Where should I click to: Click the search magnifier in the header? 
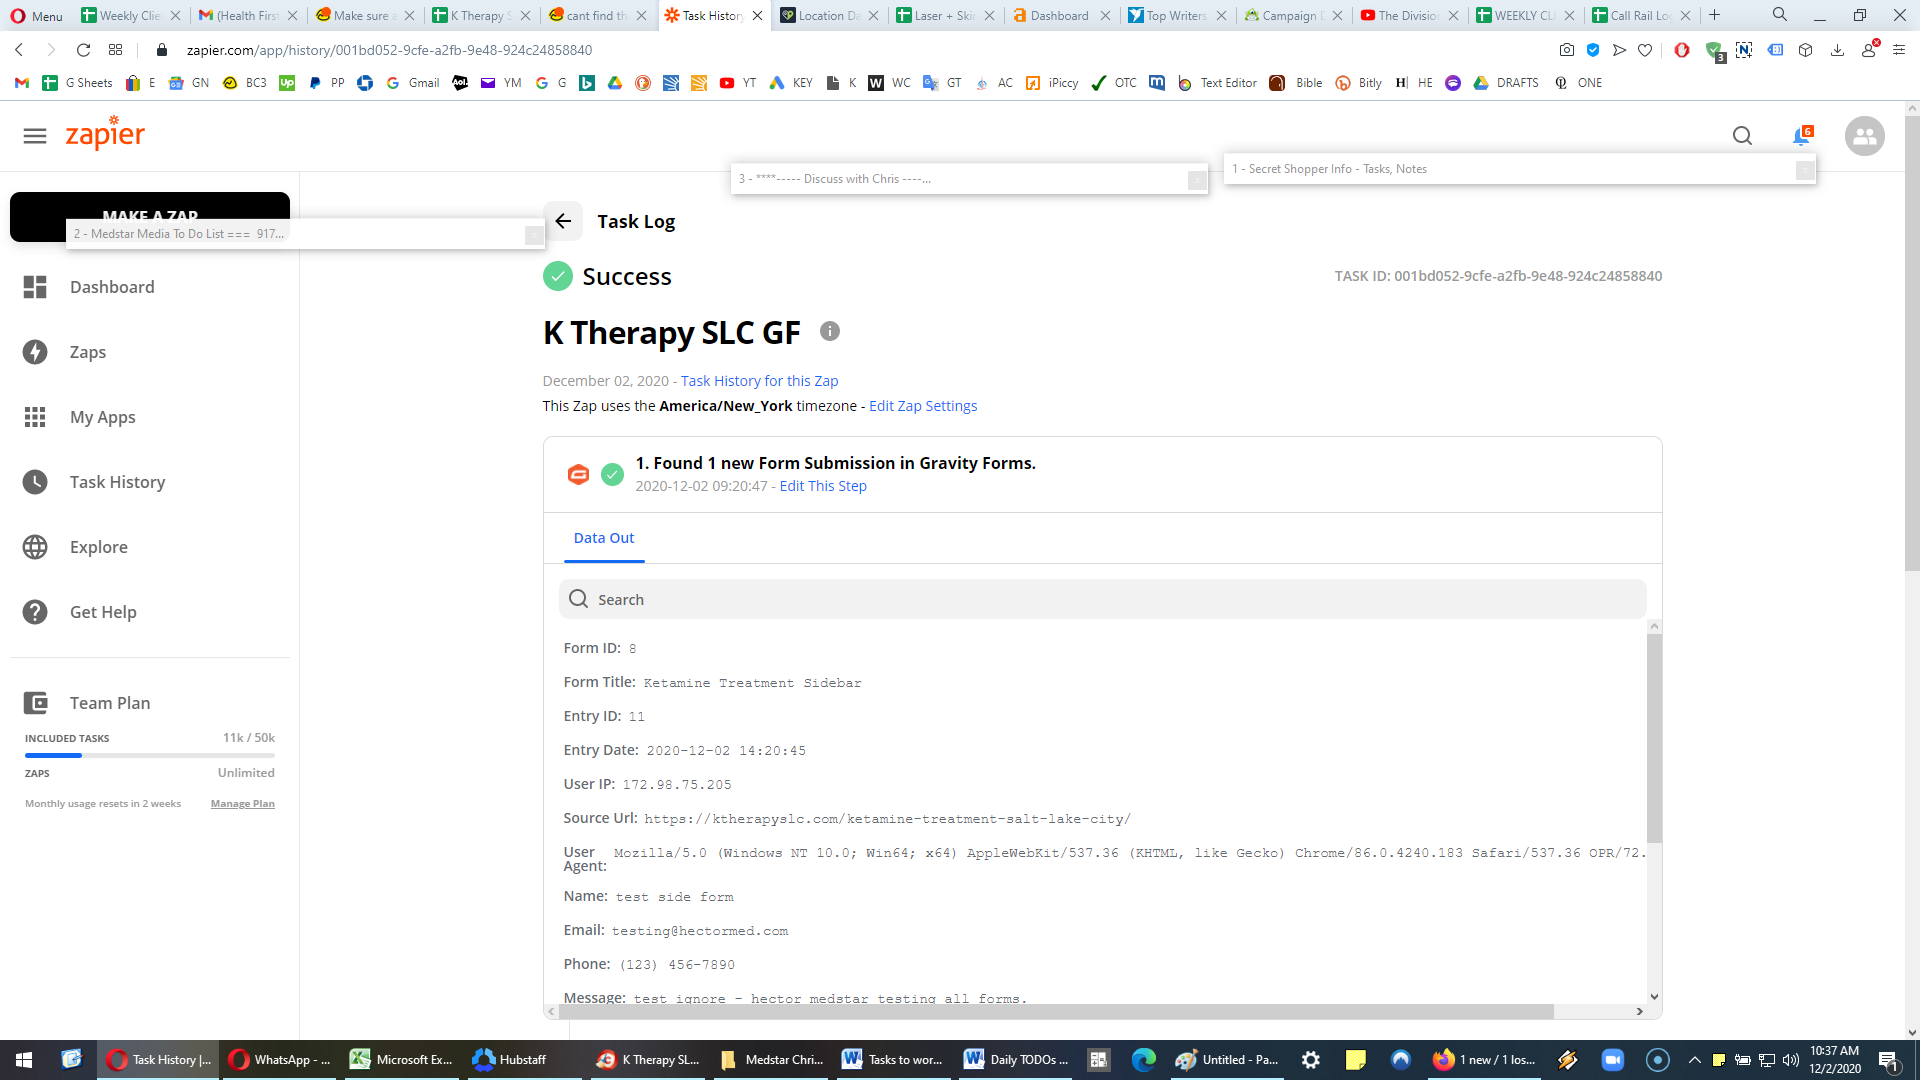coord(1742,136)
